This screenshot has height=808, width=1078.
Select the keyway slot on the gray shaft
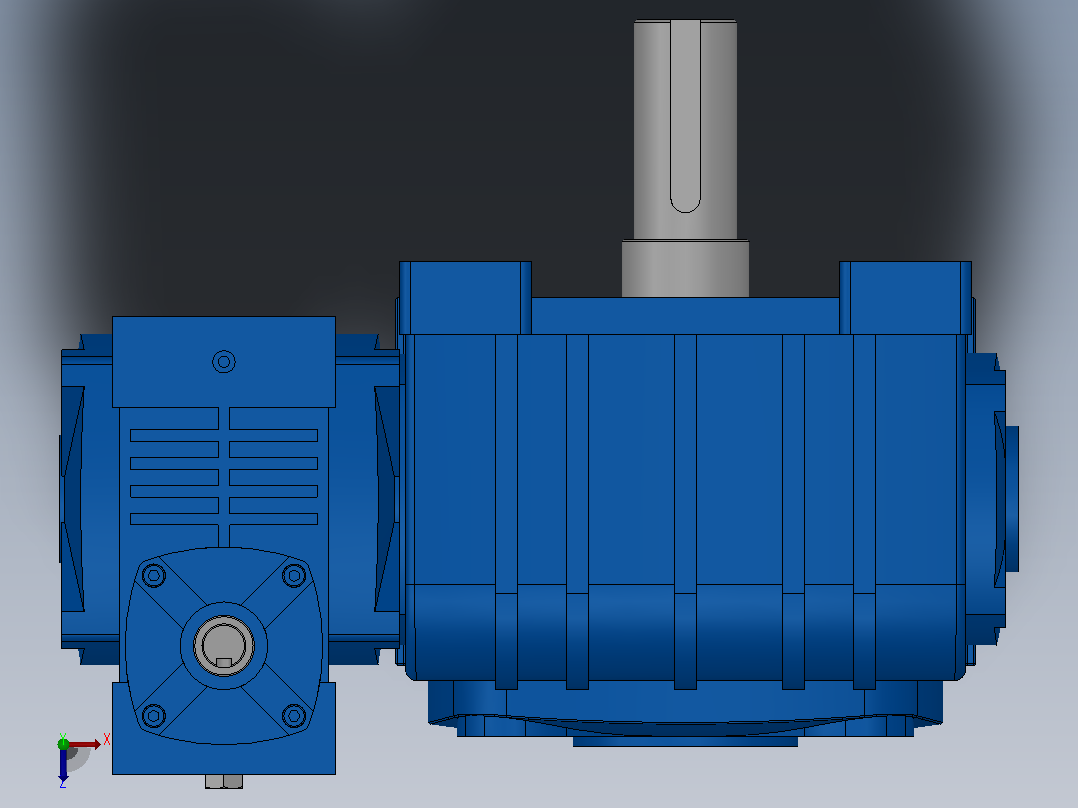point(685,116)
